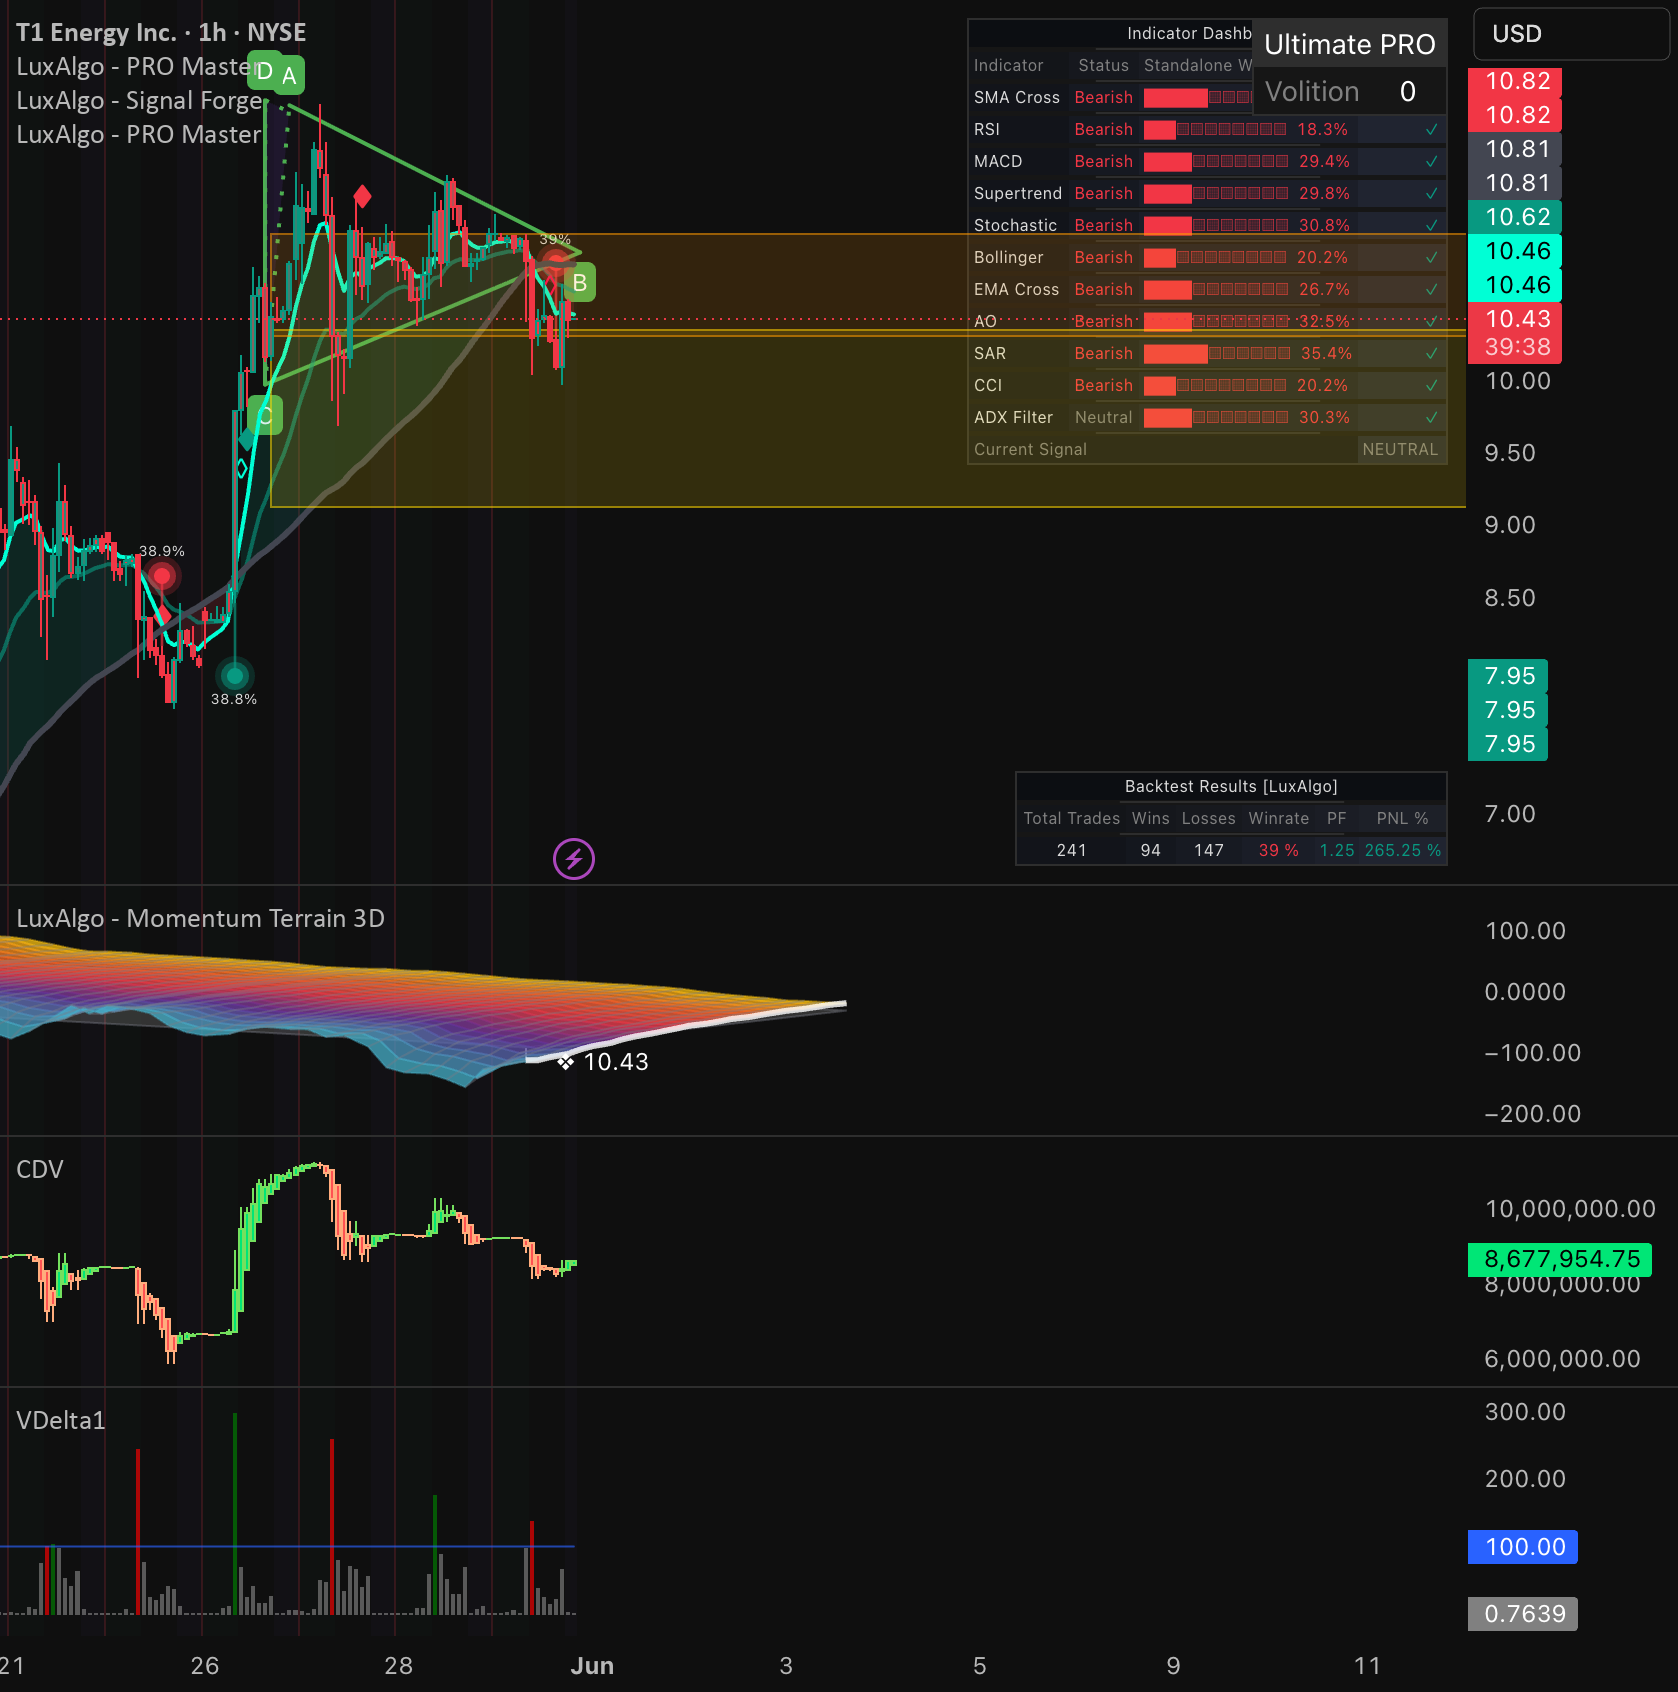Select the green pattern point C label
The height and width of the screenshot is (1692, 1678).
tap(266, 416)
